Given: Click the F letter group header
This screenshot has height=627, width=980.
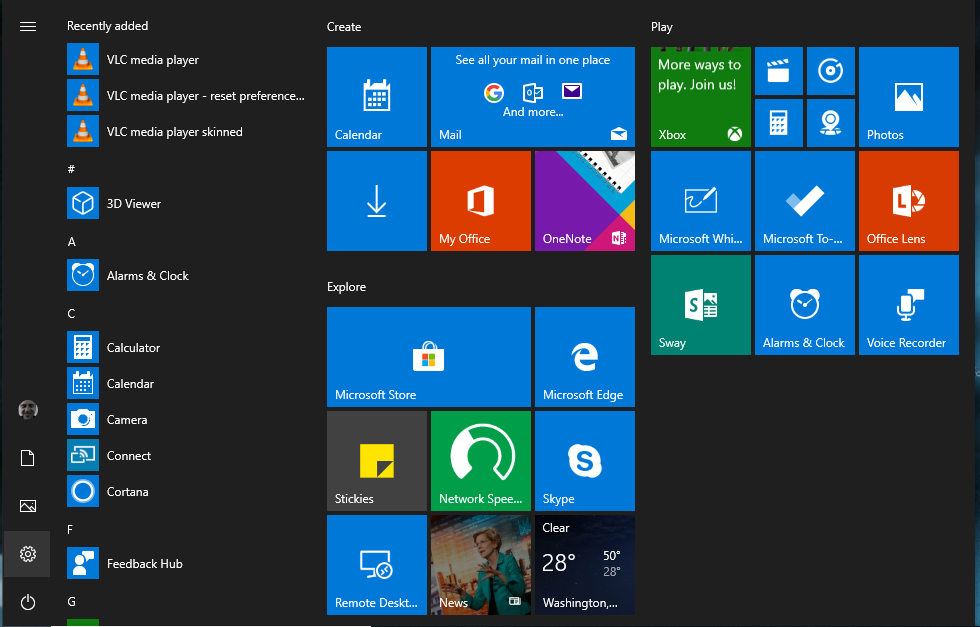Looking at the screenshot, I should point(70,529).
